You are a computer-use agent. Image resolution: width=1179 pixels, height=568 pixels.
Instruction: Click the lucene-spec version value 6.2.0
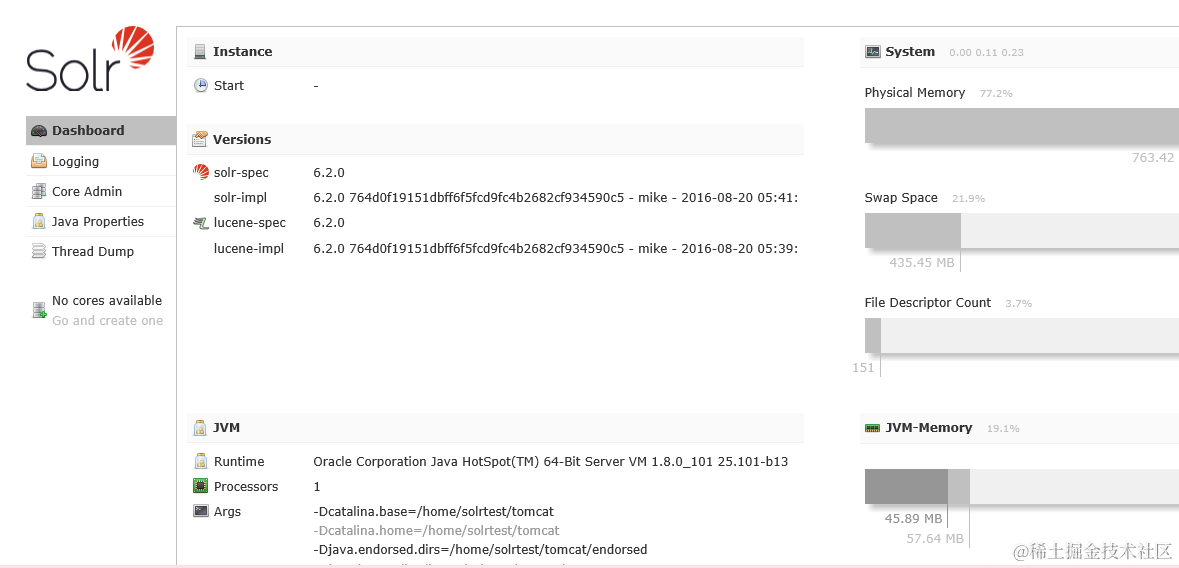point(329,223)
